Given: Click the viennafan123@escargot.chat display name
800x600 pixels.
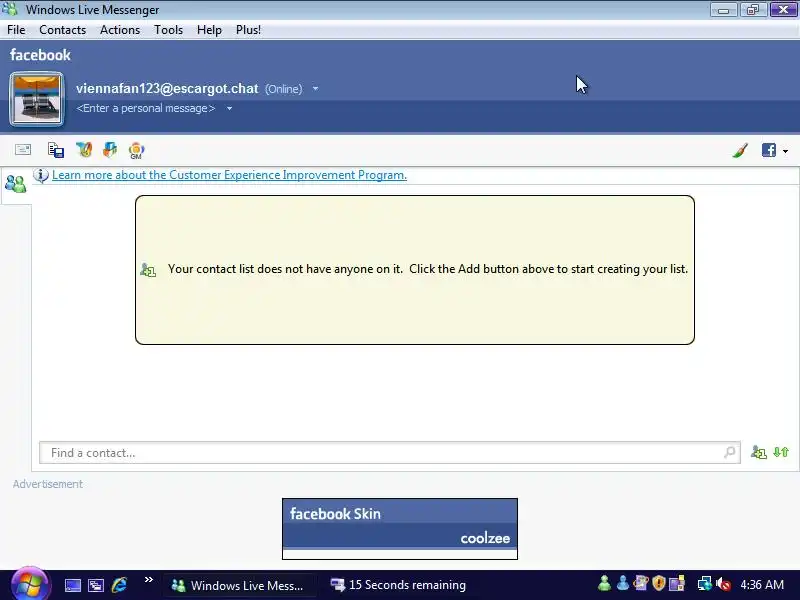Looking at the screenshot, I should coord(167,88).
